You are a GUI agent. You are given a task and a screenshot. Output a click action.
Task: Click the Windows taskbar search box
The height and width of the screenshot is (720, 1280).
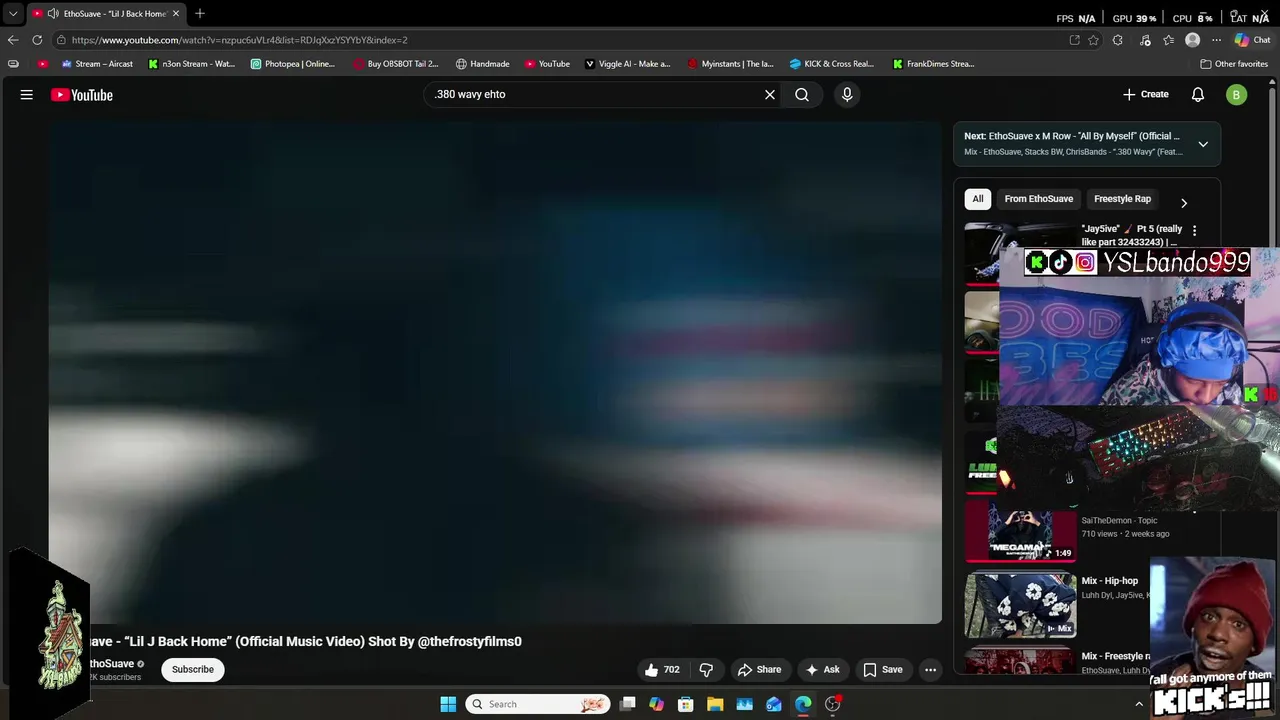(537, 704)
